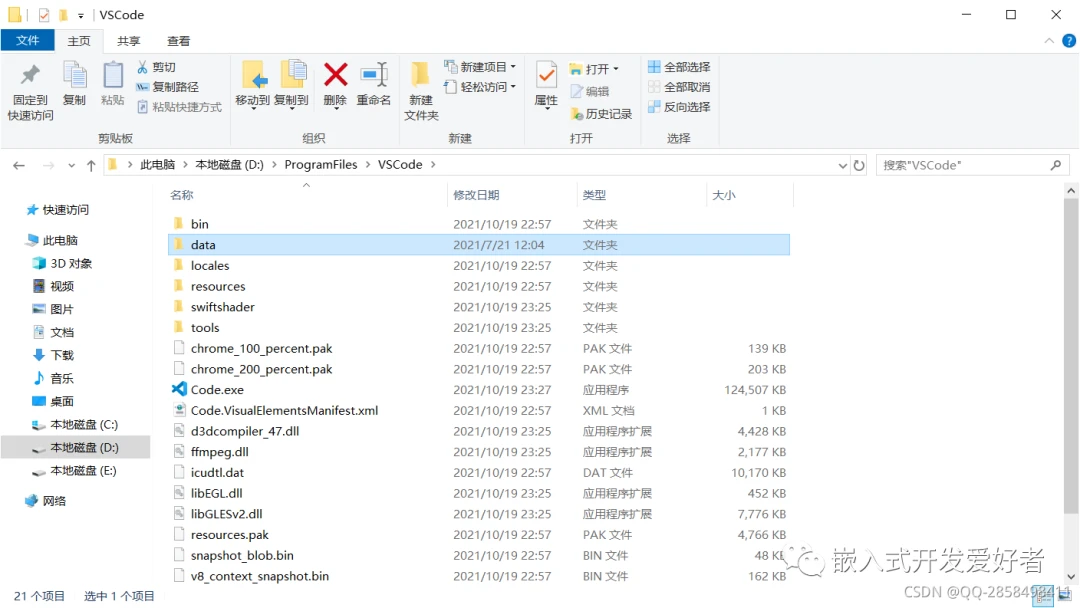
Task: Click the Code.exe VS Code icon
Action: (179, 389)
